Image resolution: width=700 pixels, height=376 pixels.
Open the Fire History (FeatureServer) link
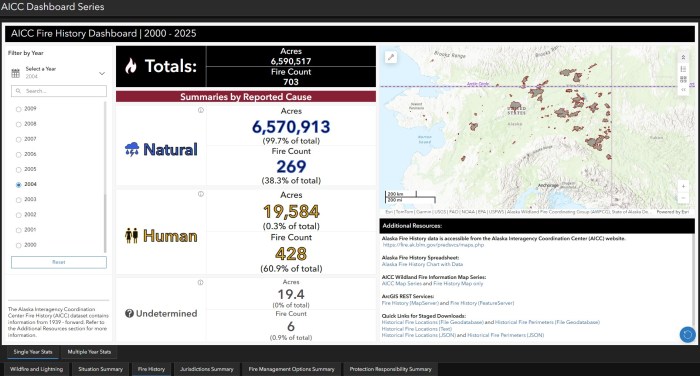tap(482, 303)
